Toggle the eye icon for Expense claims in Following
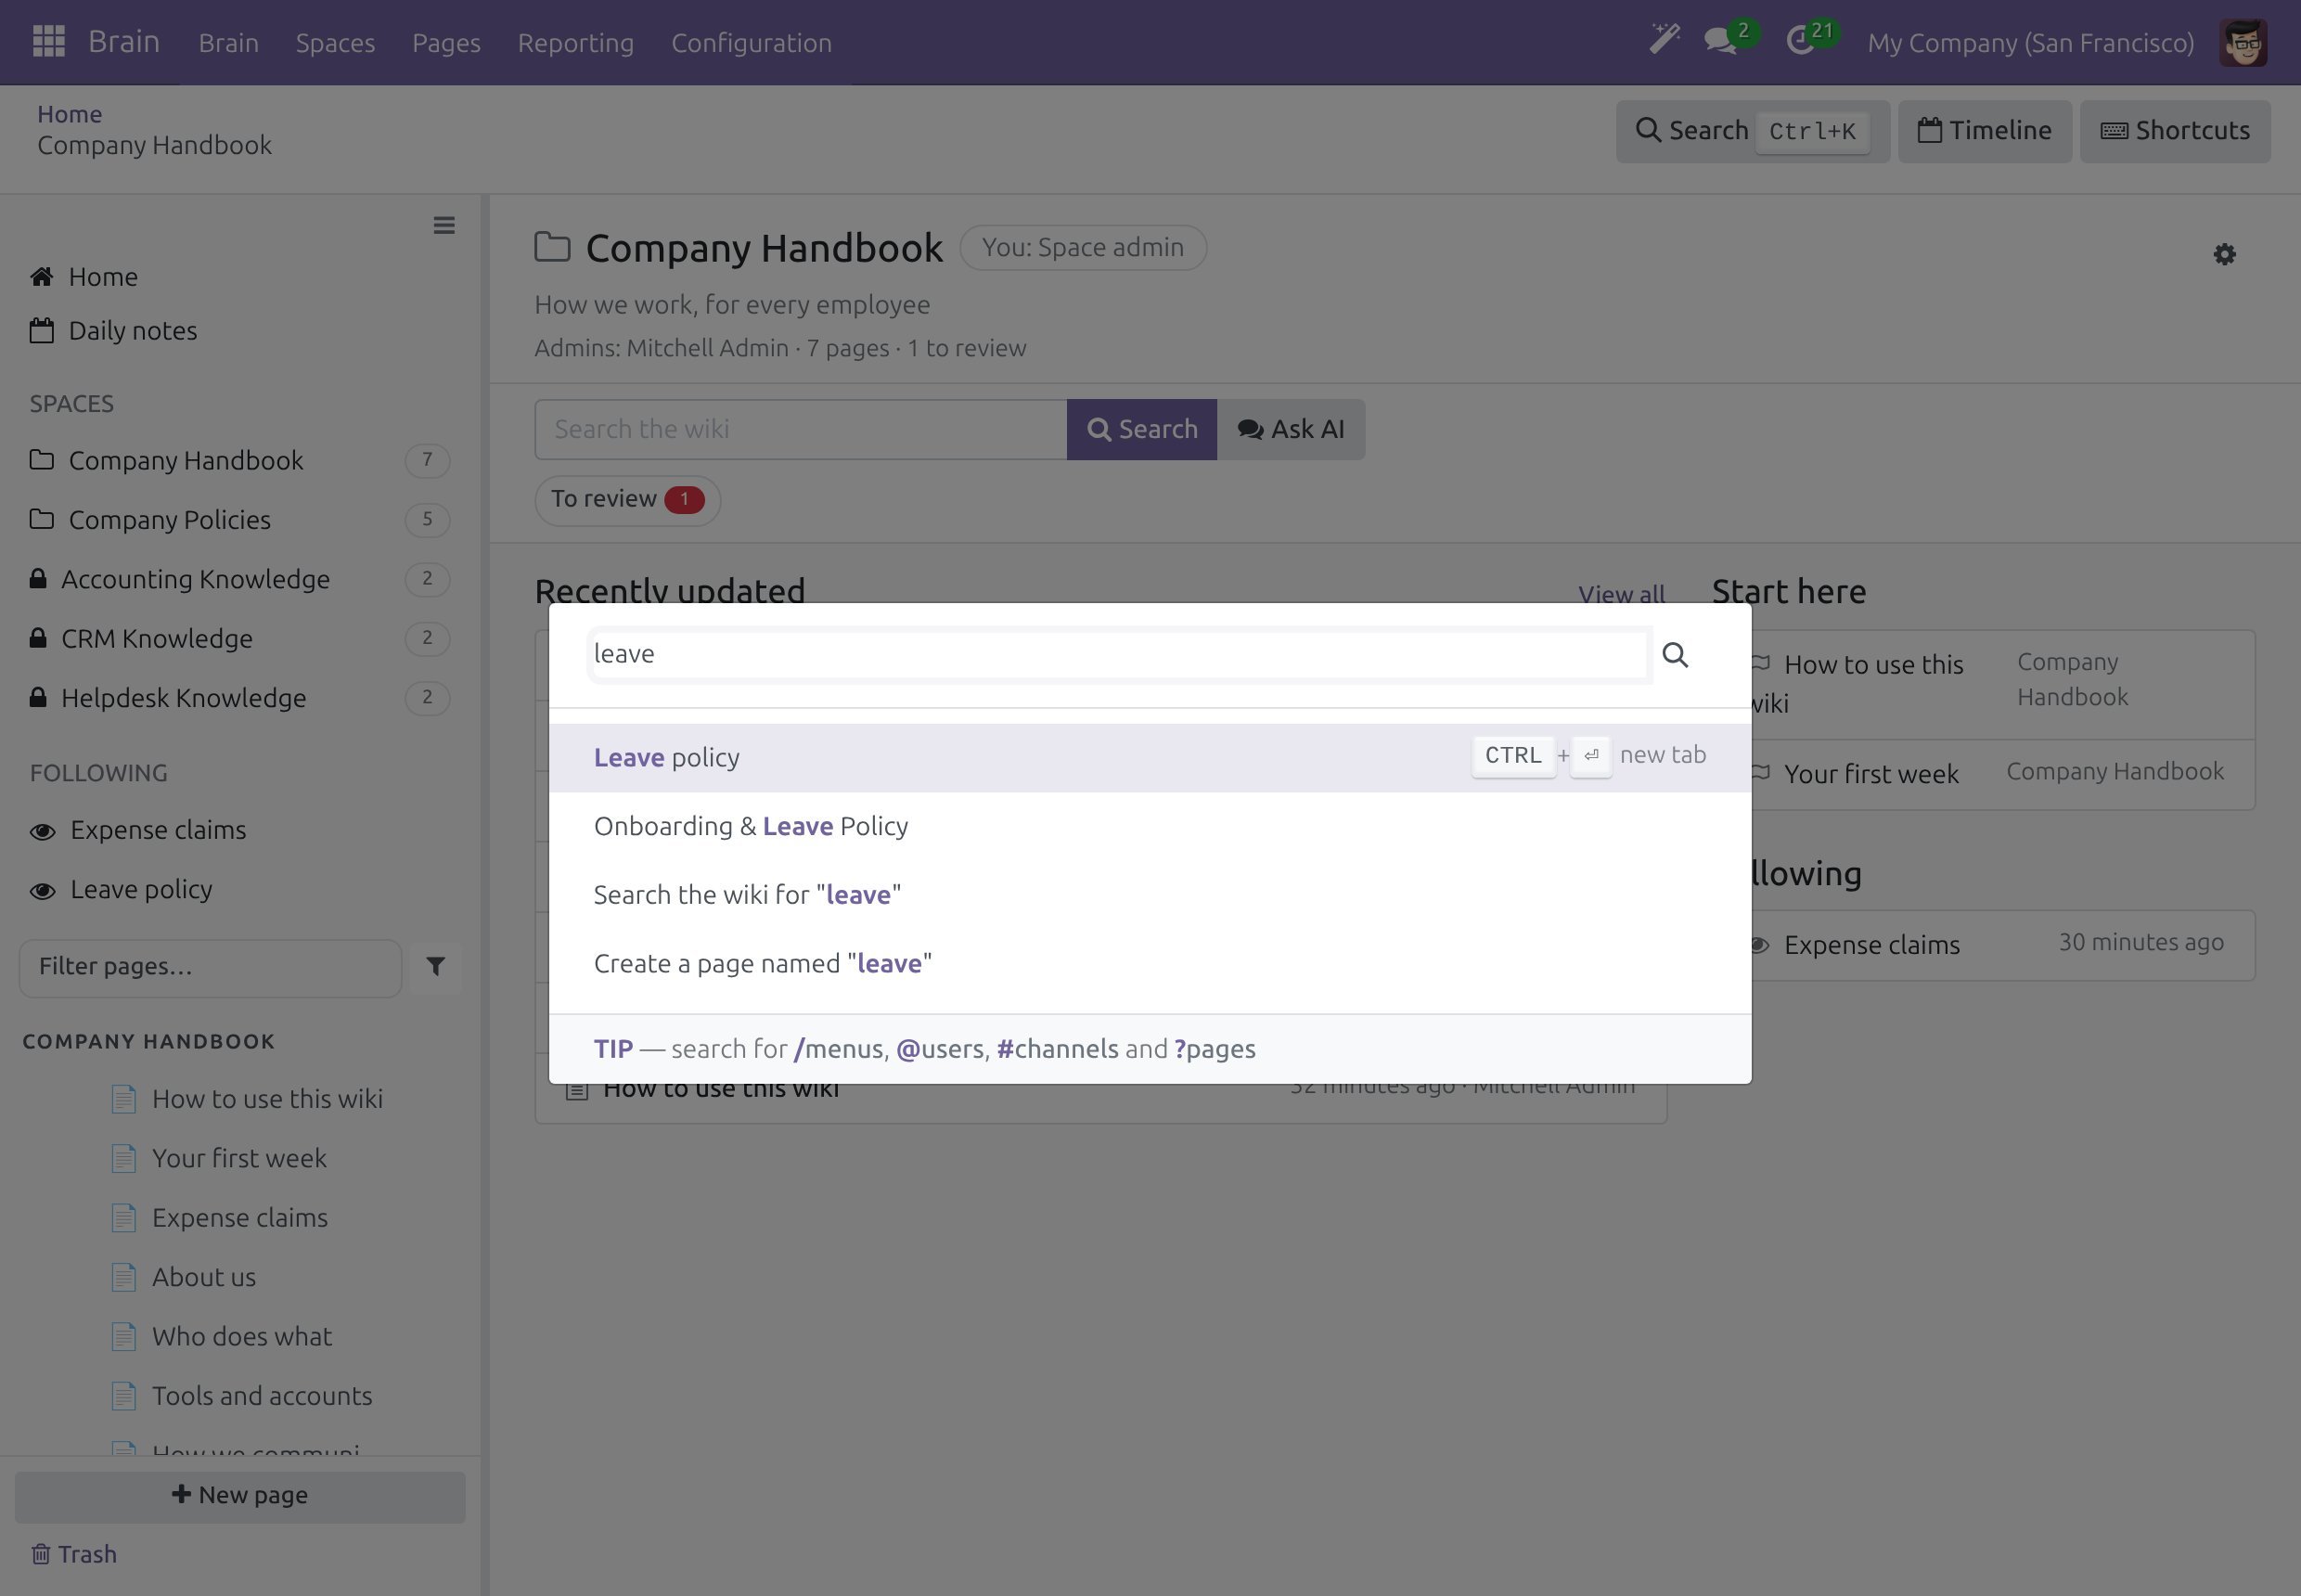Image resolution: width=2301 pixels, height=1596 pixels. pyautogui.click(x=42, y=831)
